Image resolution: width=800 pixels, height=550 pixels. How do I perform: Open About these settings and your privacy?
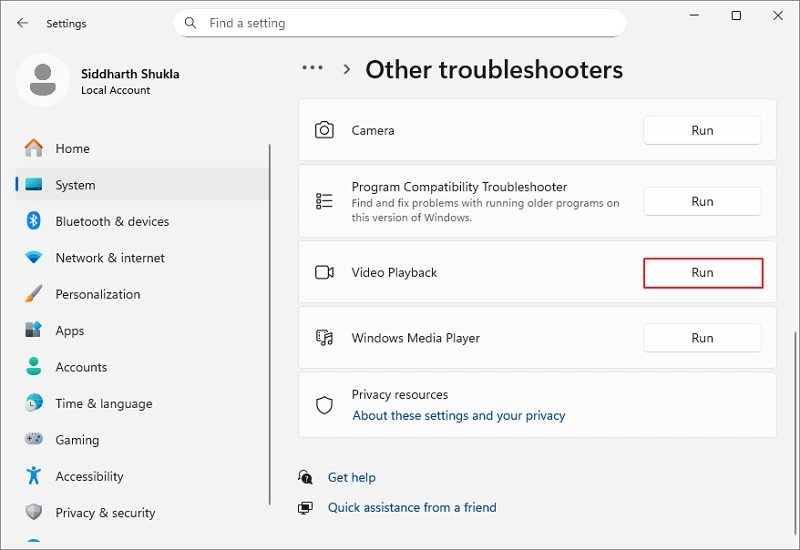459,415
